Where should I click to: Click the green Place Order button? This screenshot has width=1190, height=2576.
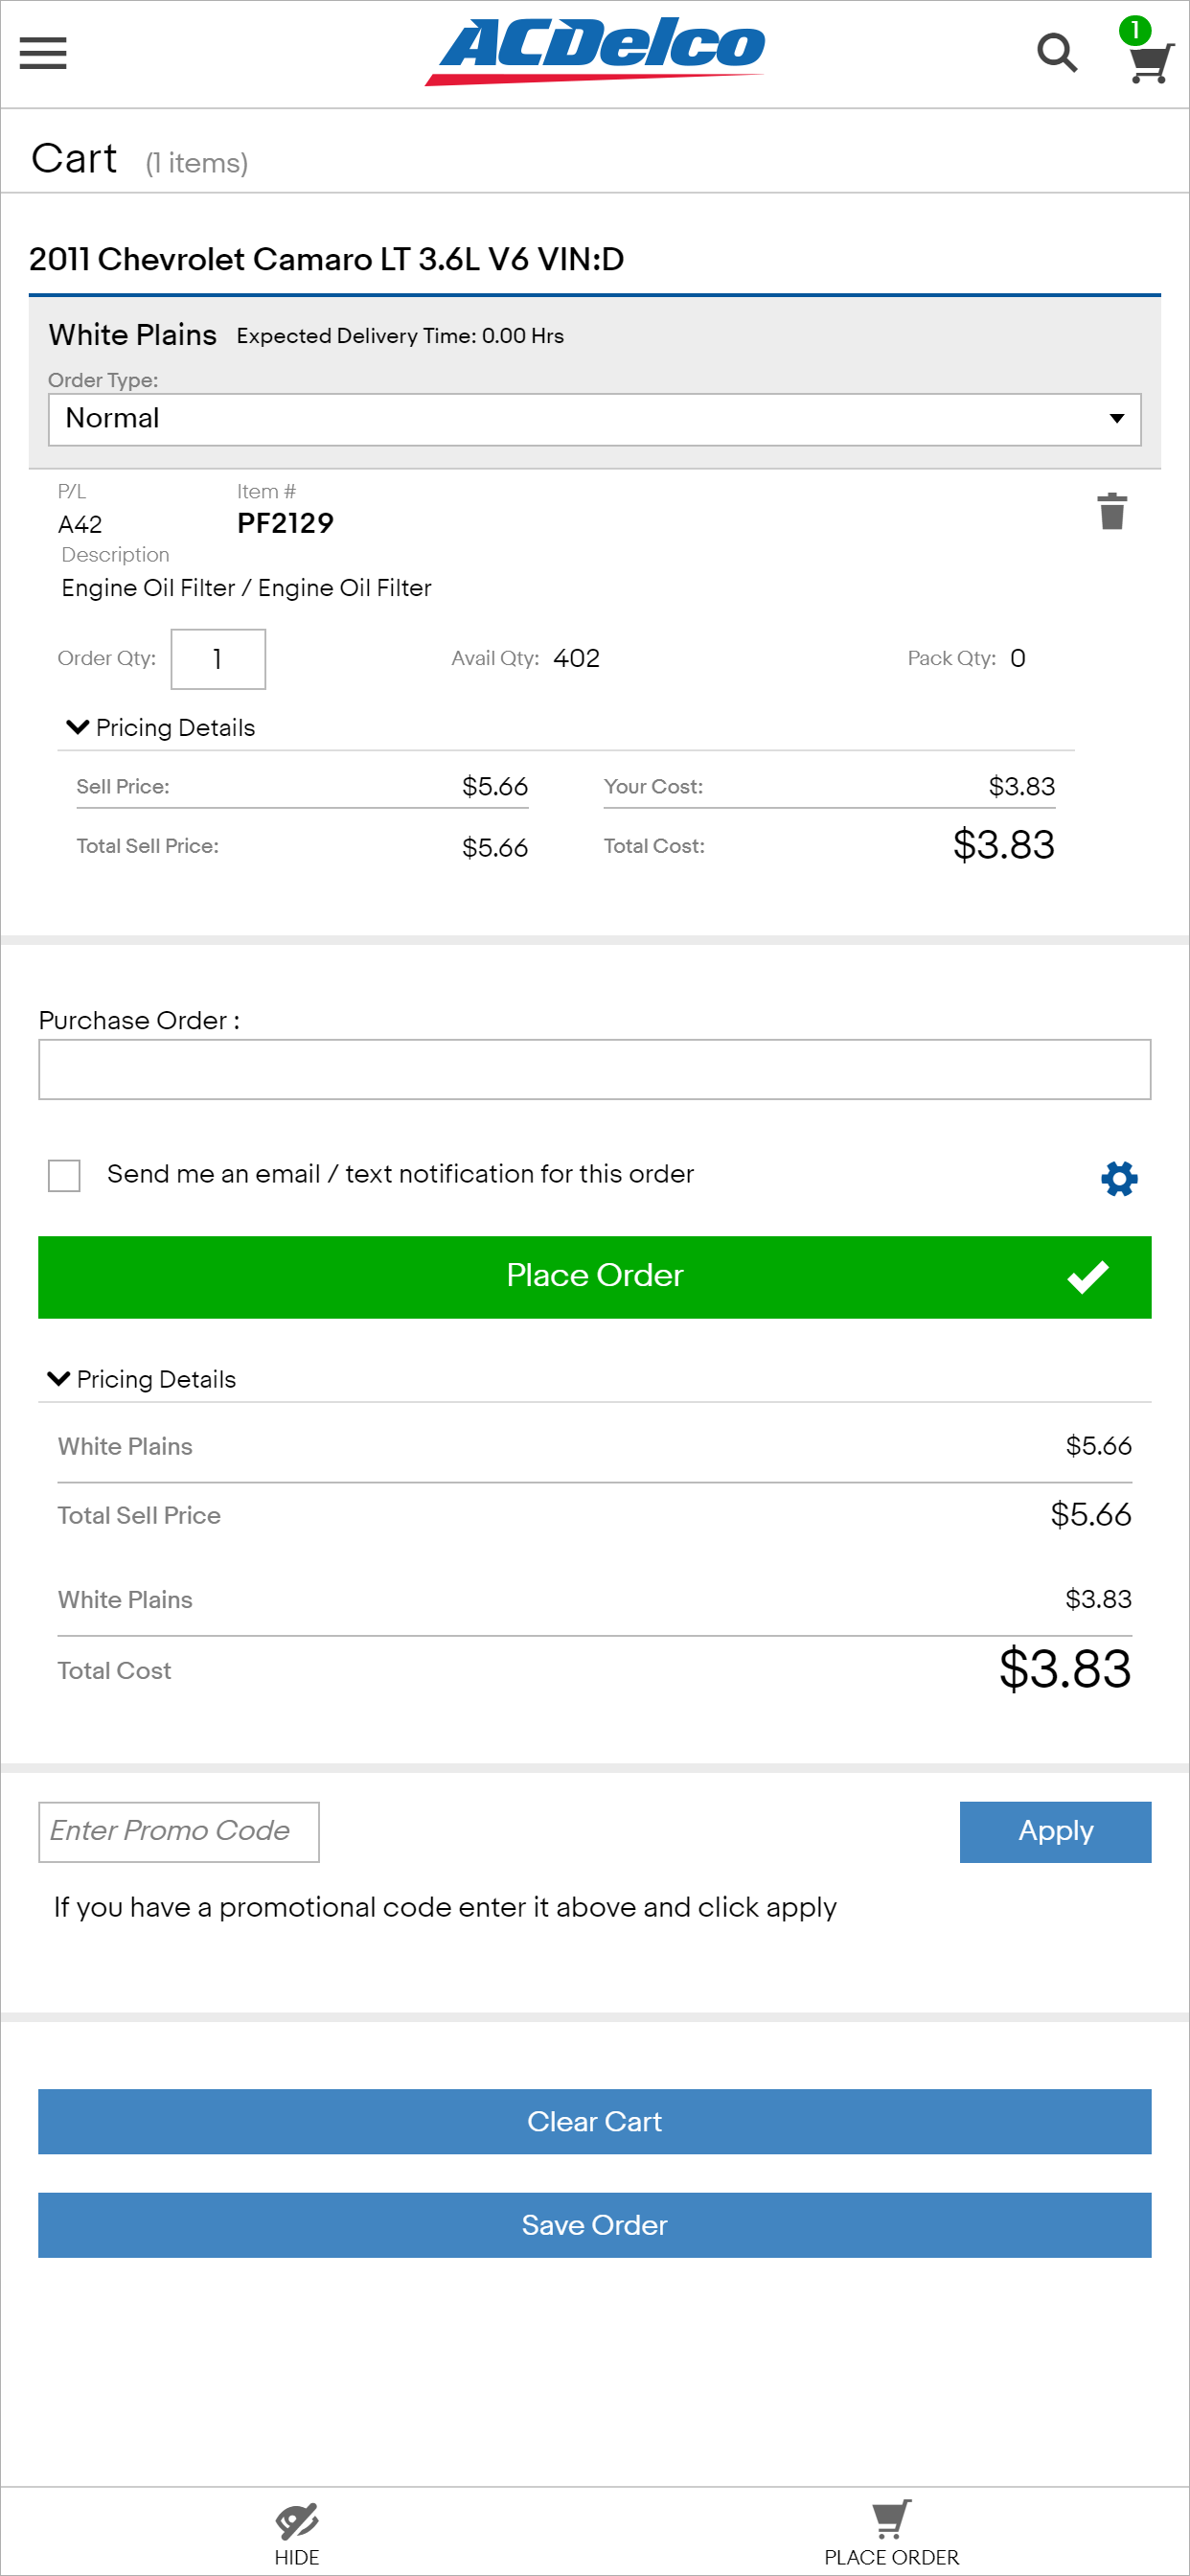(x=595, y=1277)
